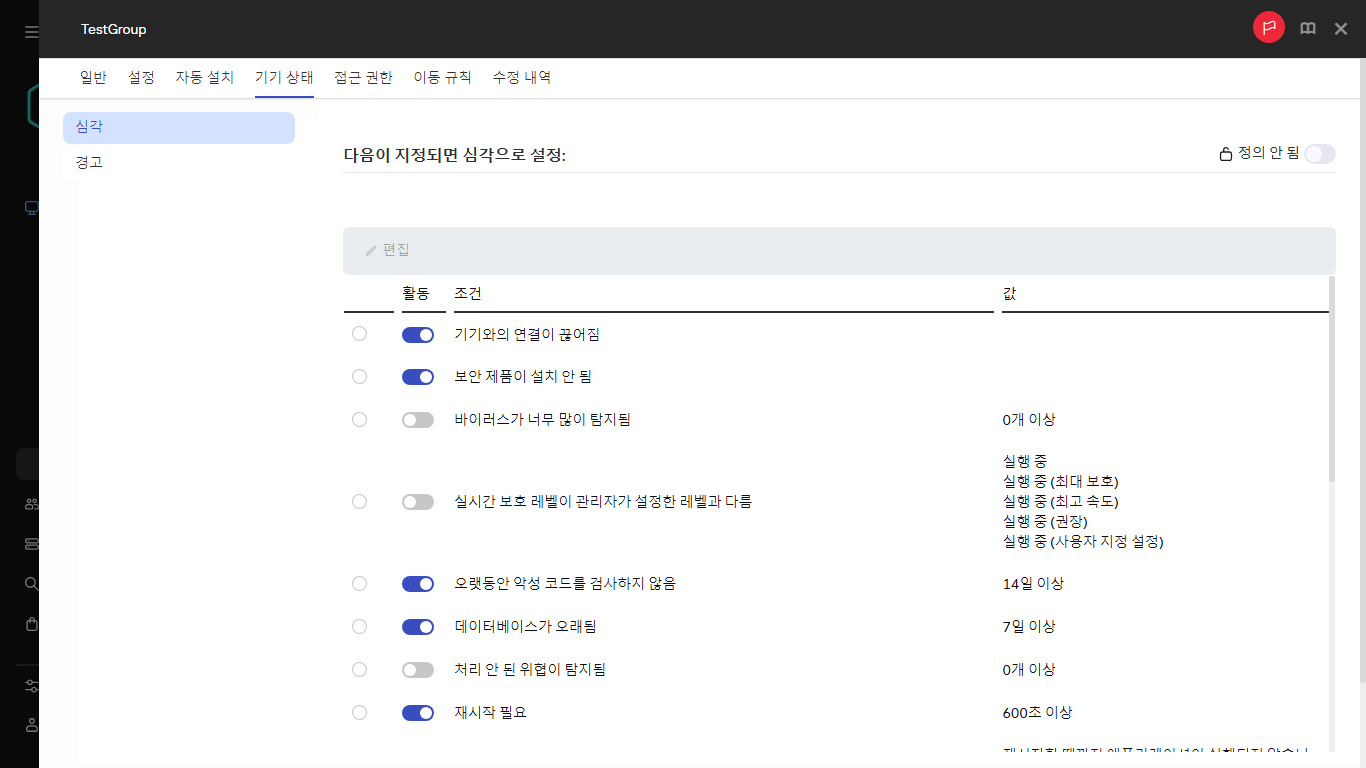Screen dimensions: 1366x768
Task: Click the '편집' edit button
Action: pyautogui.click(x=387, y=250)
